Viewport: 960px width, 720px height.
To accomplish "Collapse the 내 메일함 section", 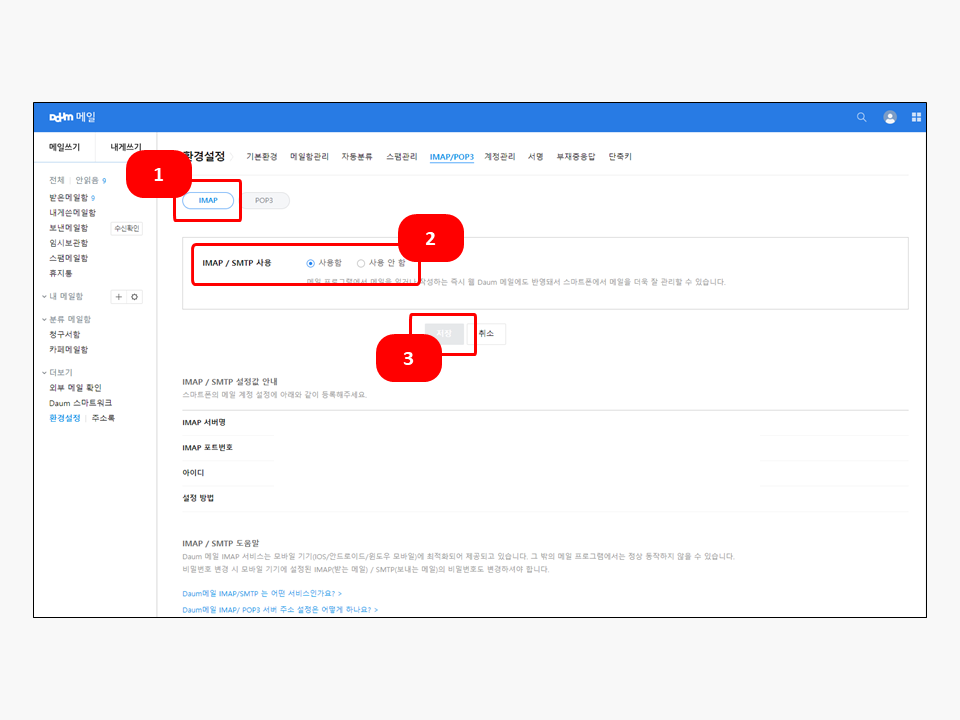I will pos(45,297).
